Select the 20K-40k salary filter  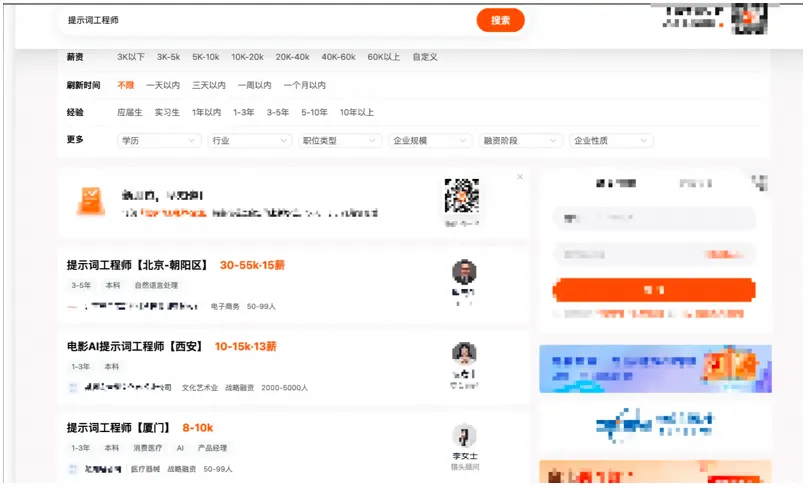pyautogui.click(x=292, y=57)
